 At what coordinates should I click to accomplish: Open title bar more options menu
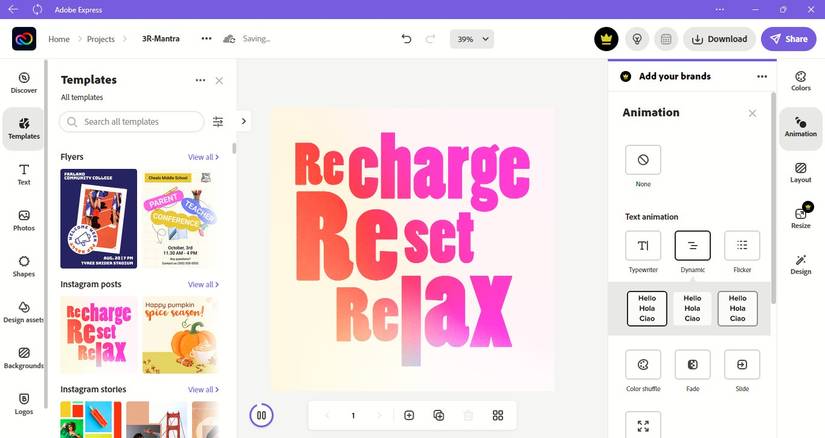(720, 9)
